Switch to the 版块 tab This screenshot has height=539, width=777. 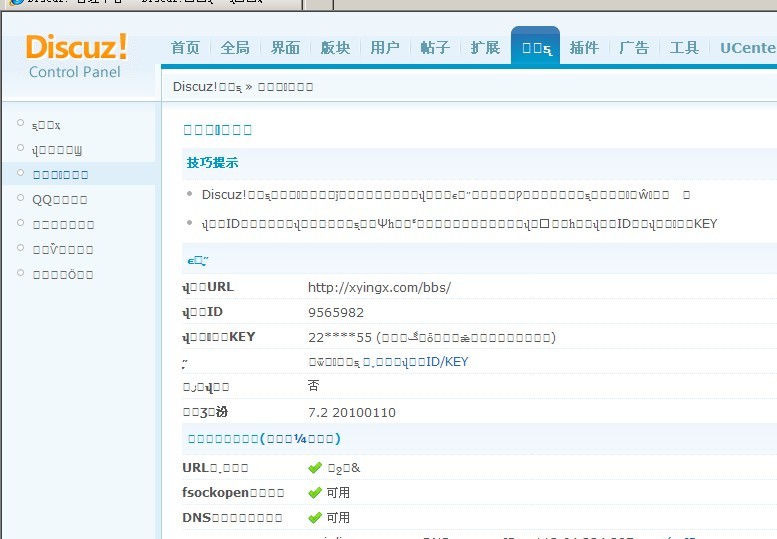tap(335, 48)
